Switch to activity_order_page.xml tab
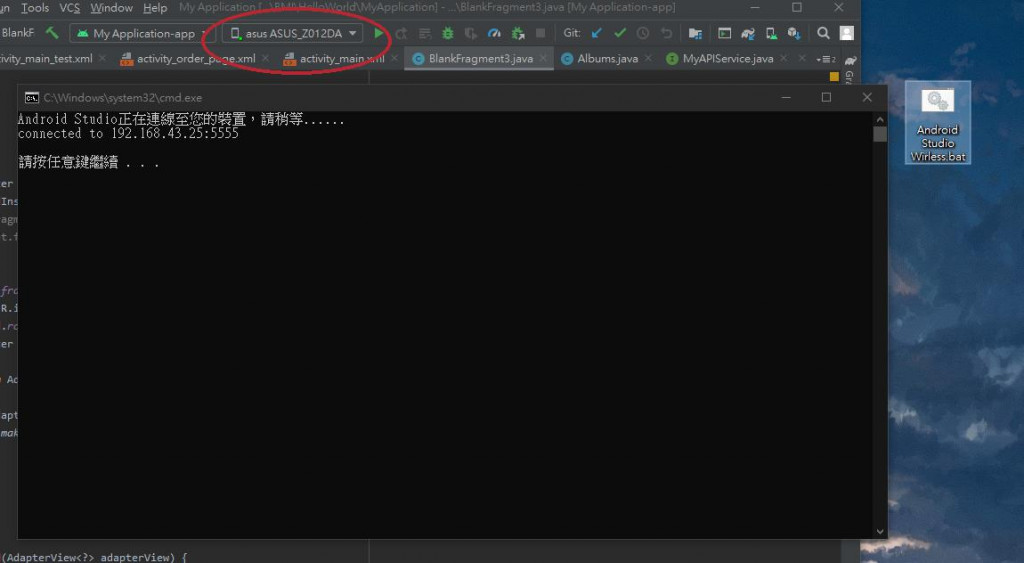The width and height of the screenshot is (1024, 563). coord(195,59)
